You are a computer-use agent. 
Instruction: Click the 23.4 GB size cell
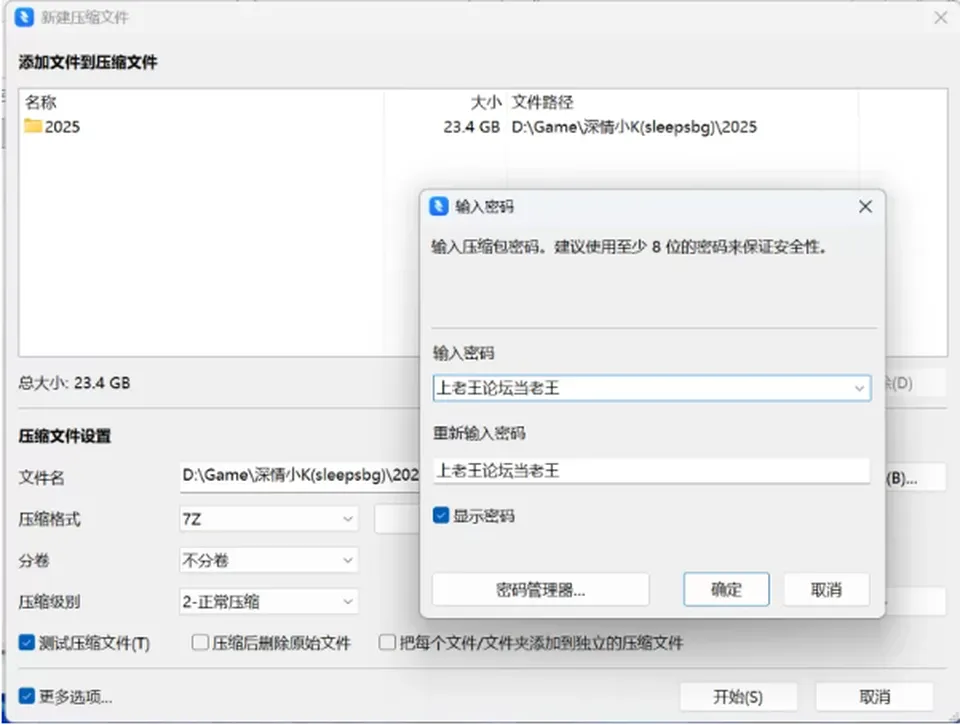[471, 127]
